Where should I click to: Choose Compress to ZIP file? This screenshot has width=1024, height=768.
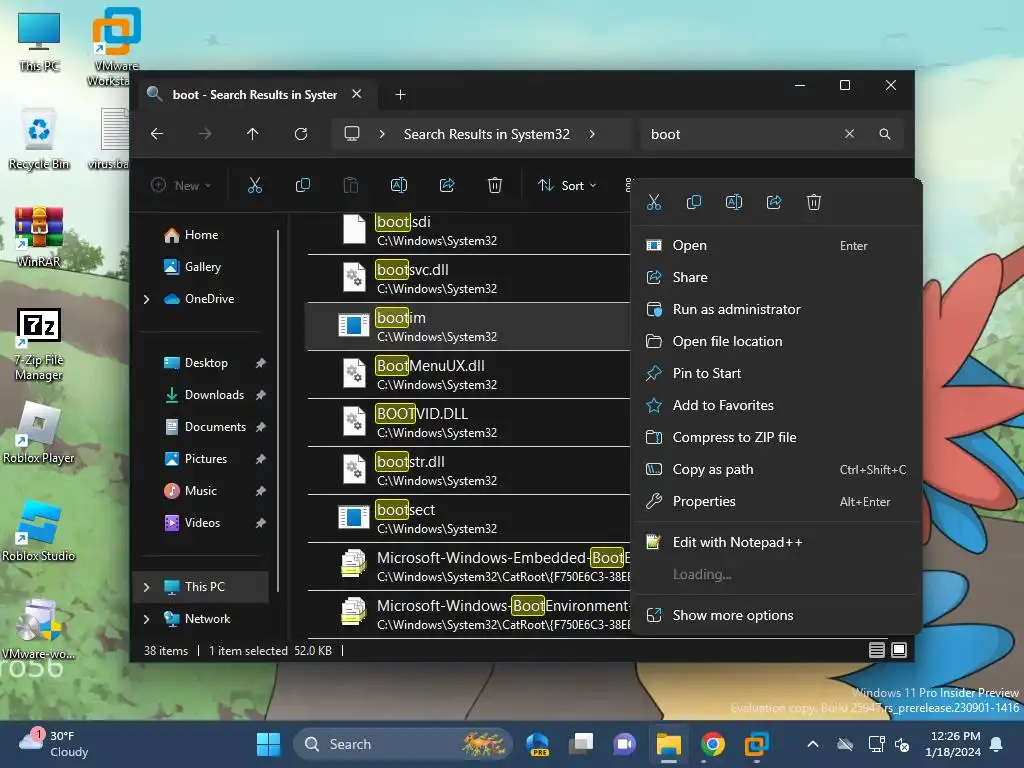777,438
